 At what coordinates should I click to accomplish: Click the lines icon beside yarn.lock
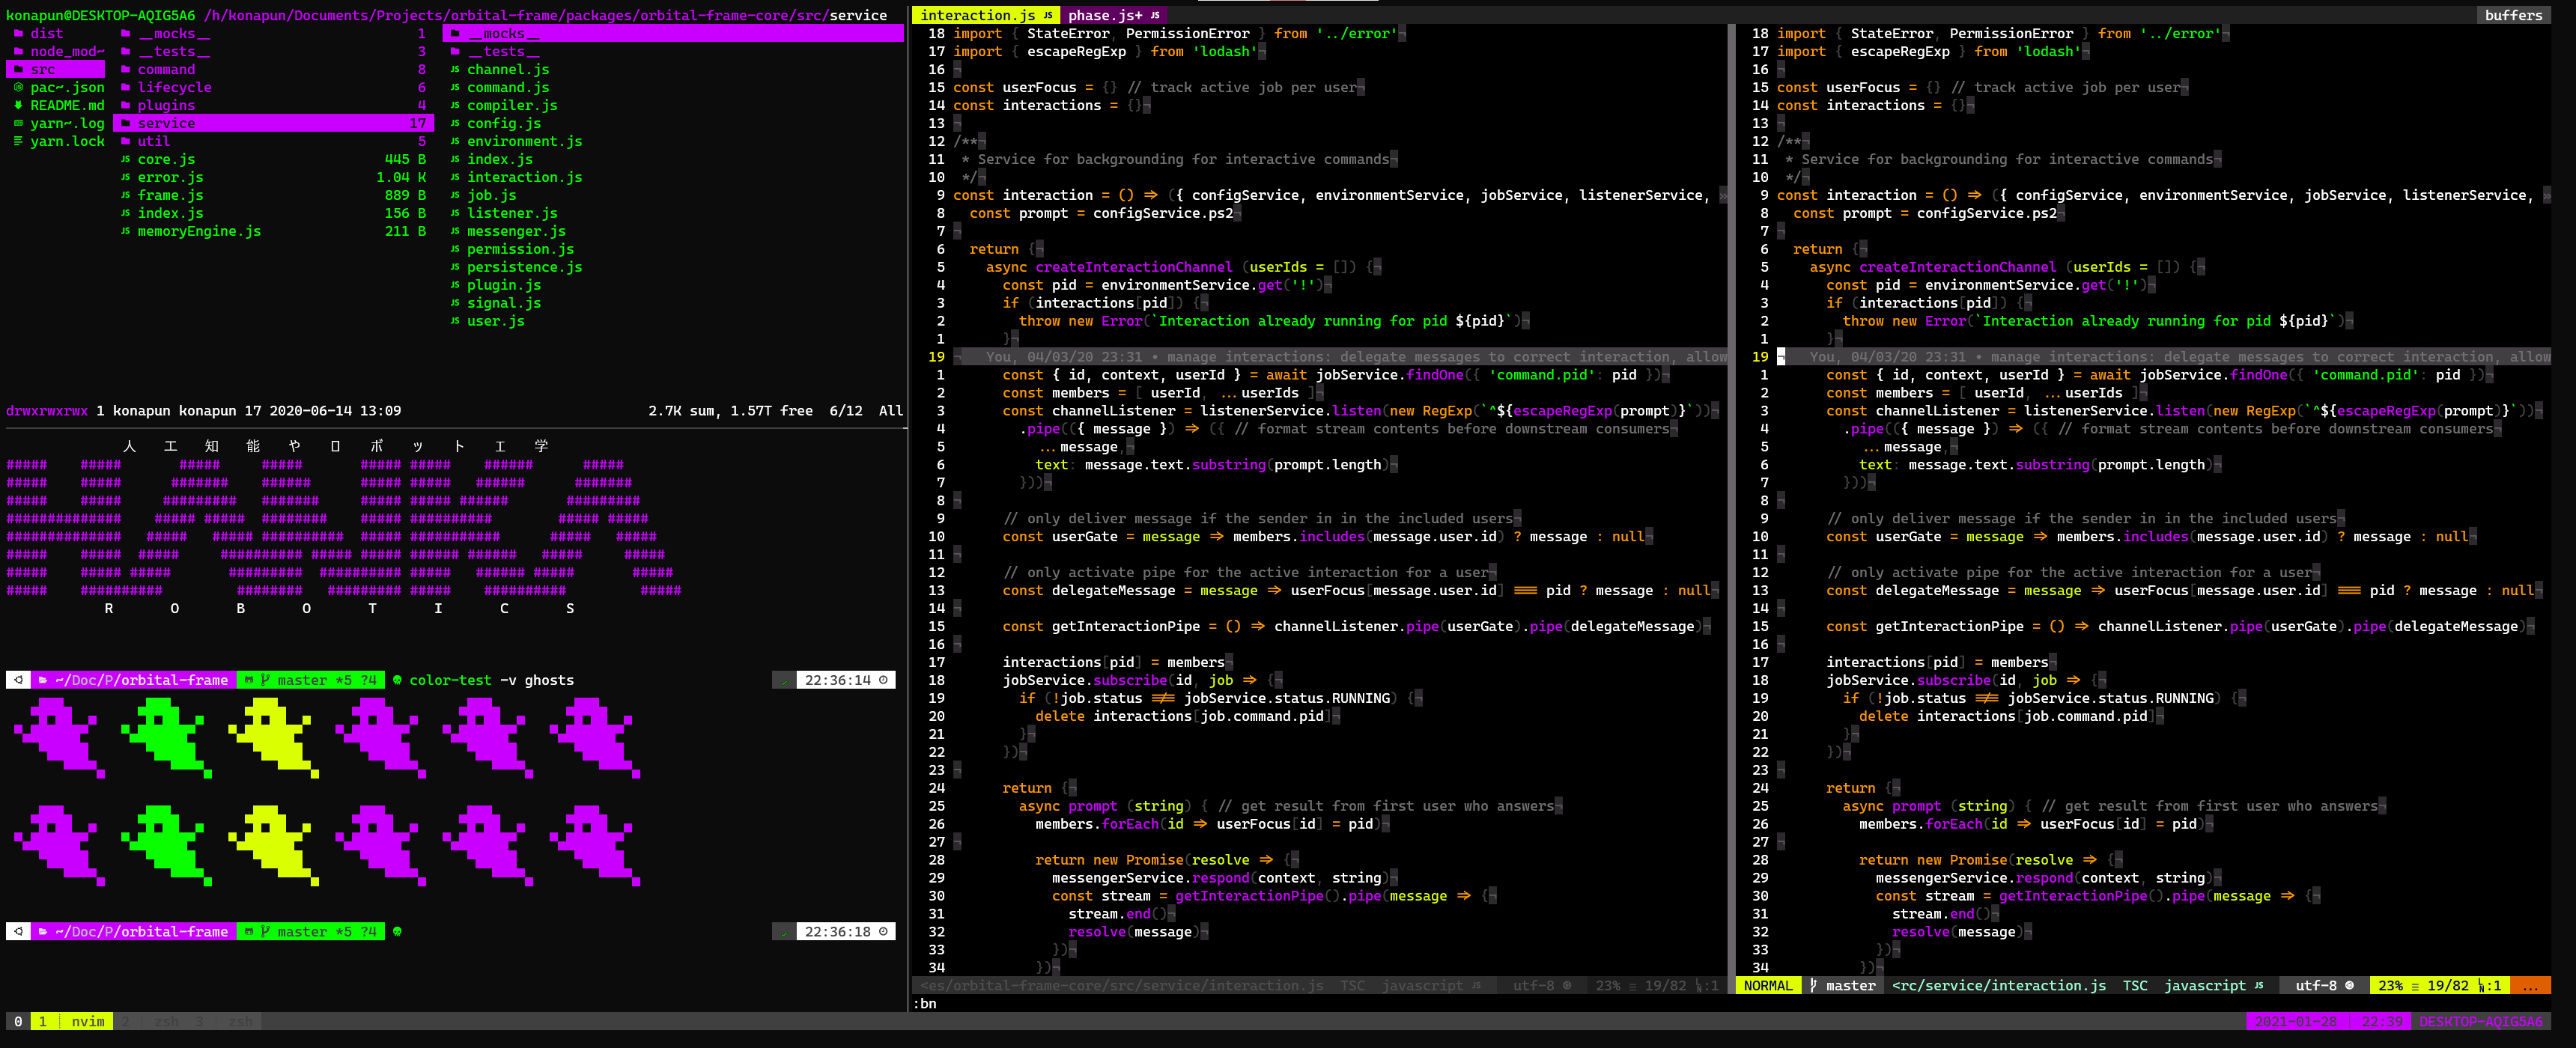coord(18,142)
